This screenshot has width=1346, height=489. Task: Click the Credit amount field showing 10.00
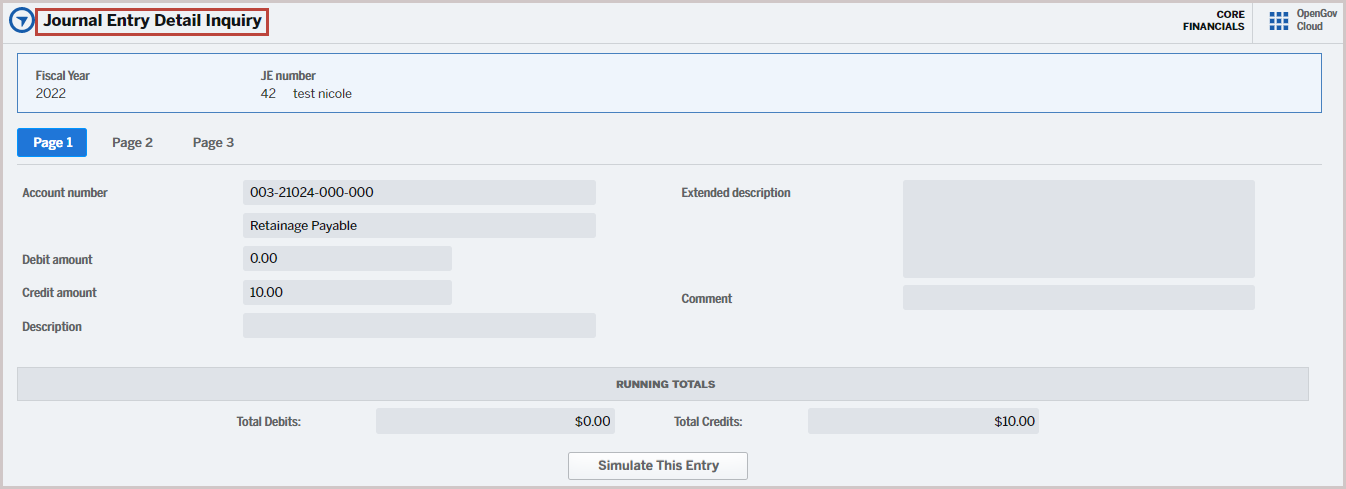point(347,293)
